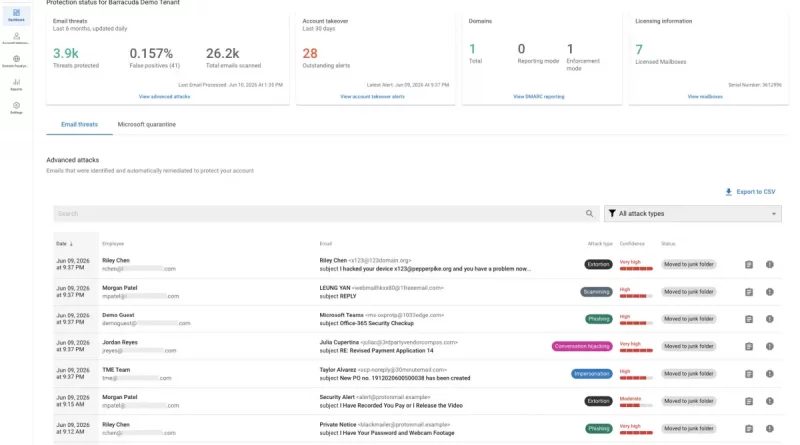Click Moved to junk folder status, Demo Guest row
This screenshot has height=445, width=800.
click(x=688, y=319)
